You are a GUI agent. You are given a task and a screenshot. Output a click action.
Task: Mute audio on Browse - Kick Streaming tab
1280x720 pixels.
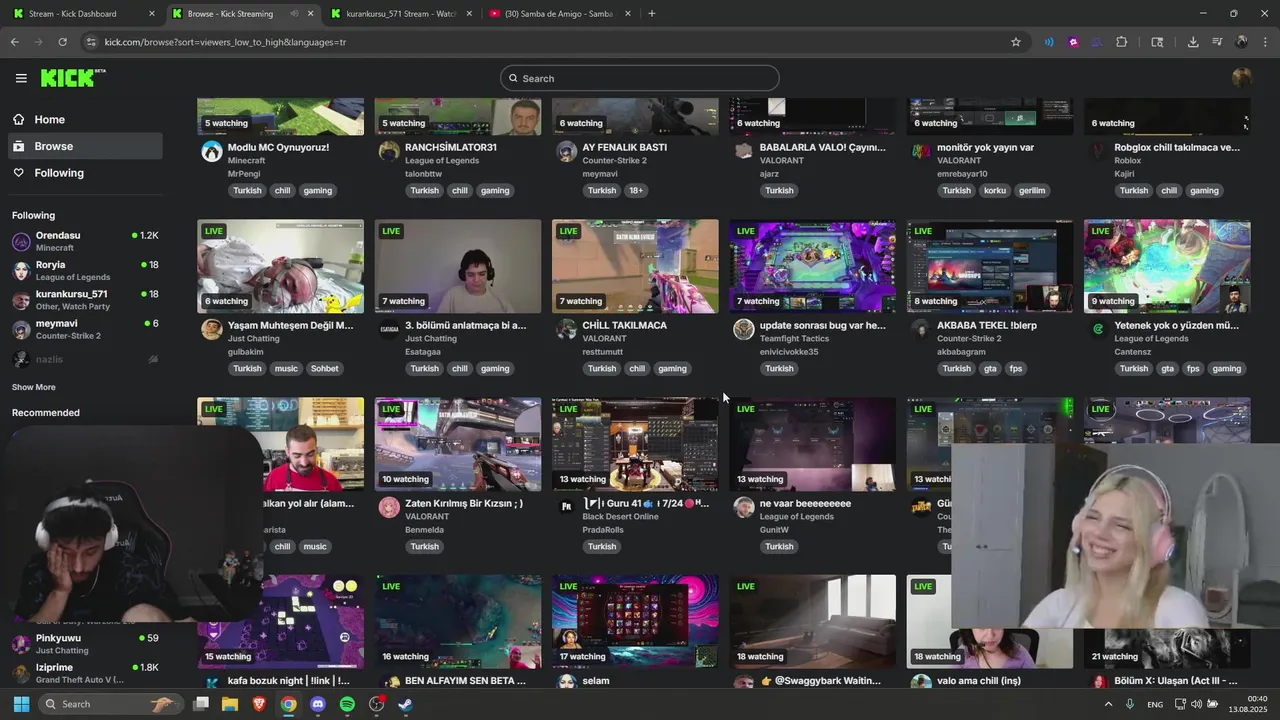pos(294,14)
